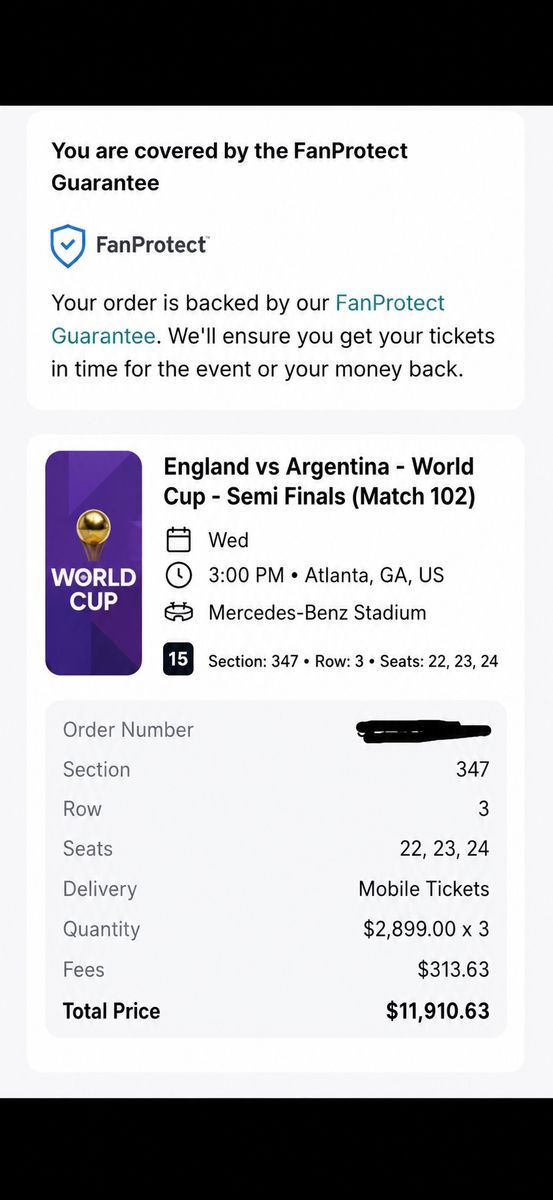Click the clock icon beside 3:00 PM
This screenshot has width=553, height=1200.
coord(178,576)
